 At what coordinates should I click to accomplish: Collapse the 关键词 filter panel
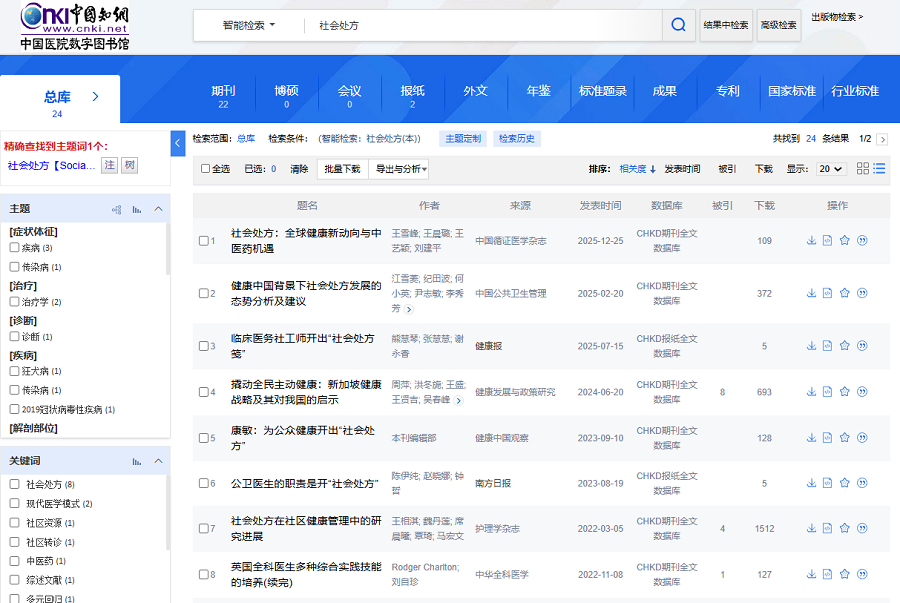158,461
